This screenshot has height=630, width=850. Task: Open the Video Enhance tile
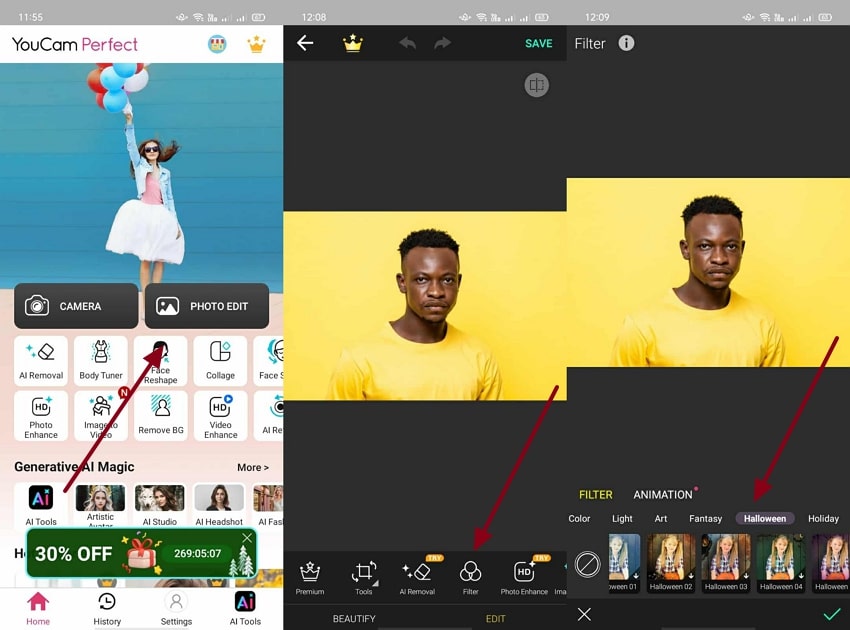(220, 416)
